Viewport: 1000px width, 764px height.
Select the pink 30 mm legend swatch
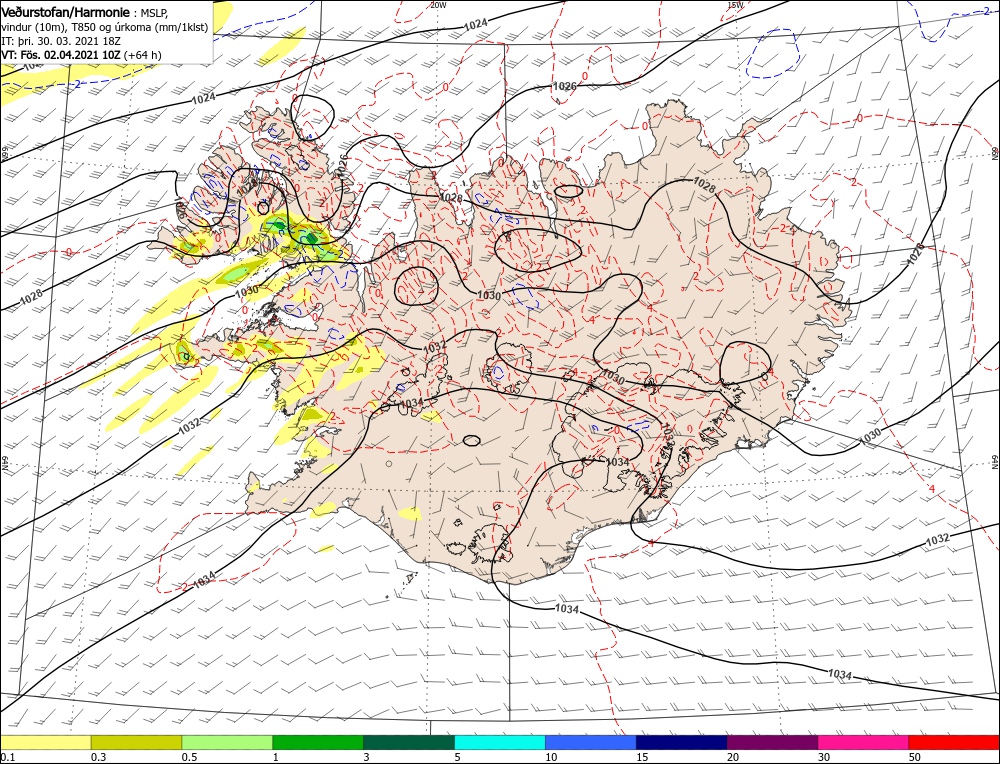pos(864,742)
